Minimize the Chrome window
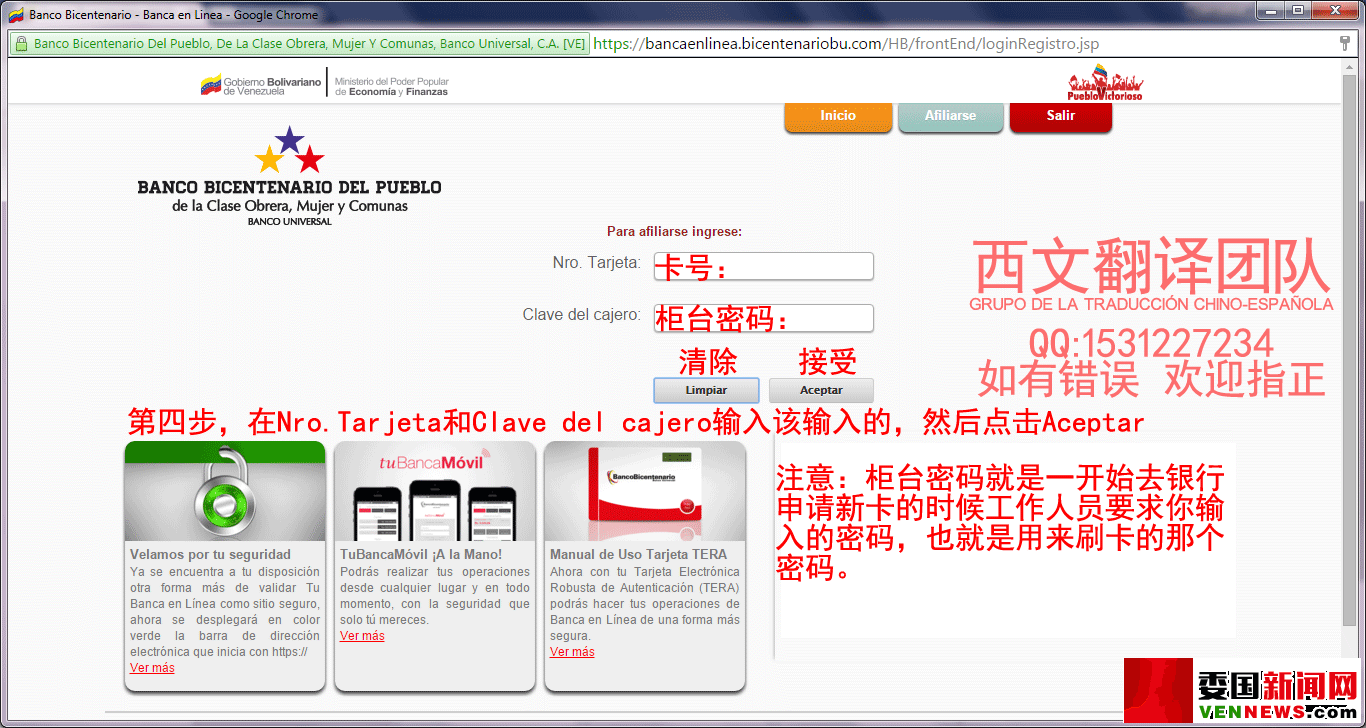1366x728 pixels. (1271, 11)
